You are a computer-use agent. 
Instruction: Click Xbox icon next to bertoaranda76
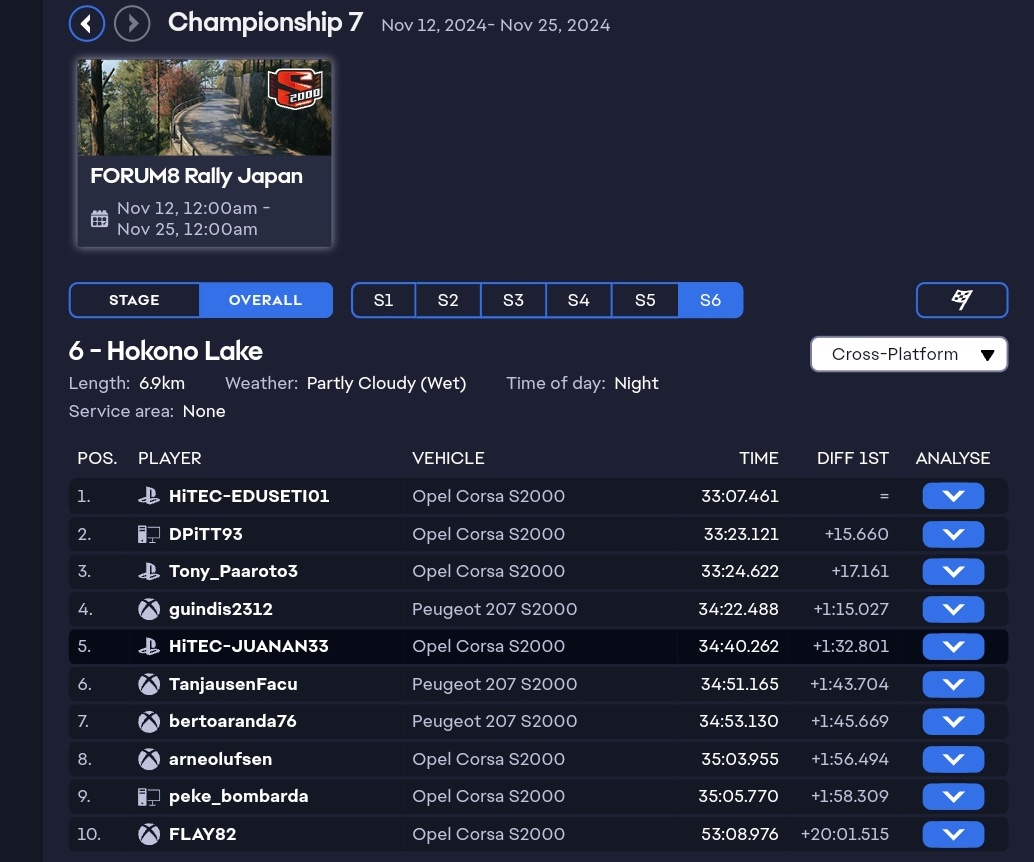coord(149,722)
